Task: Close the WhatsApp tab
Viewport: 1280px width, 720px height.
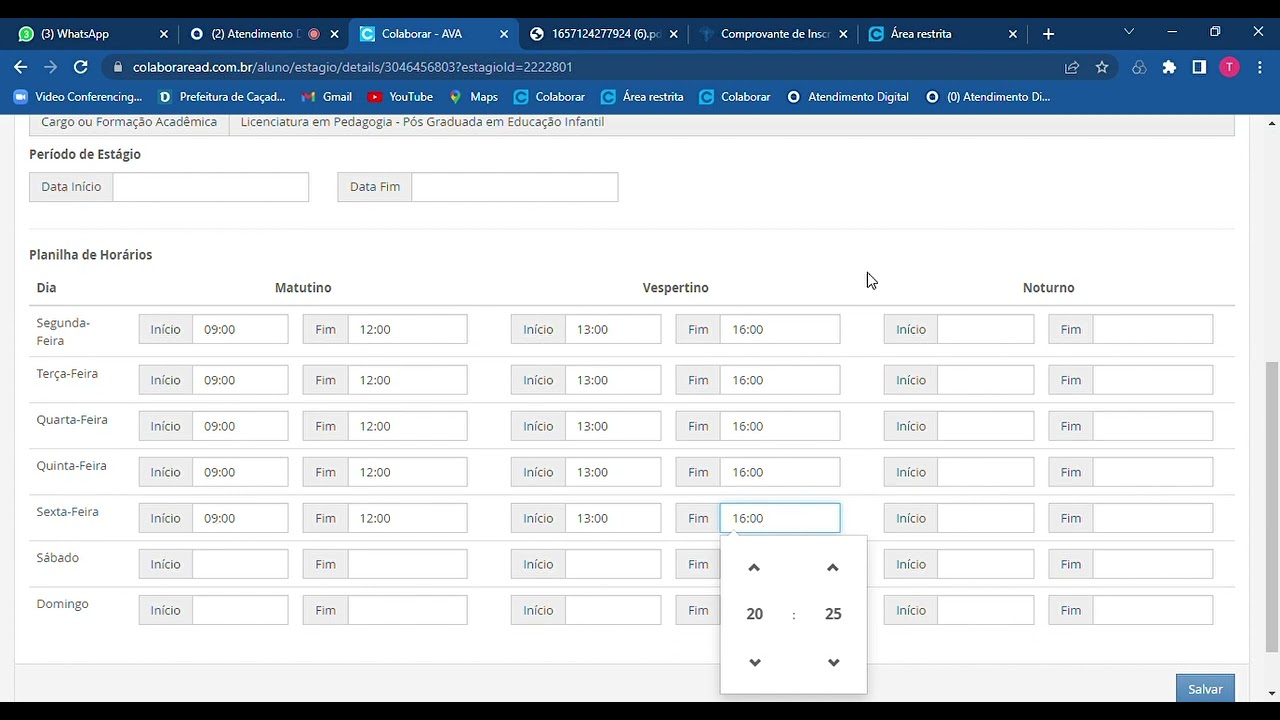Action: 164,34
